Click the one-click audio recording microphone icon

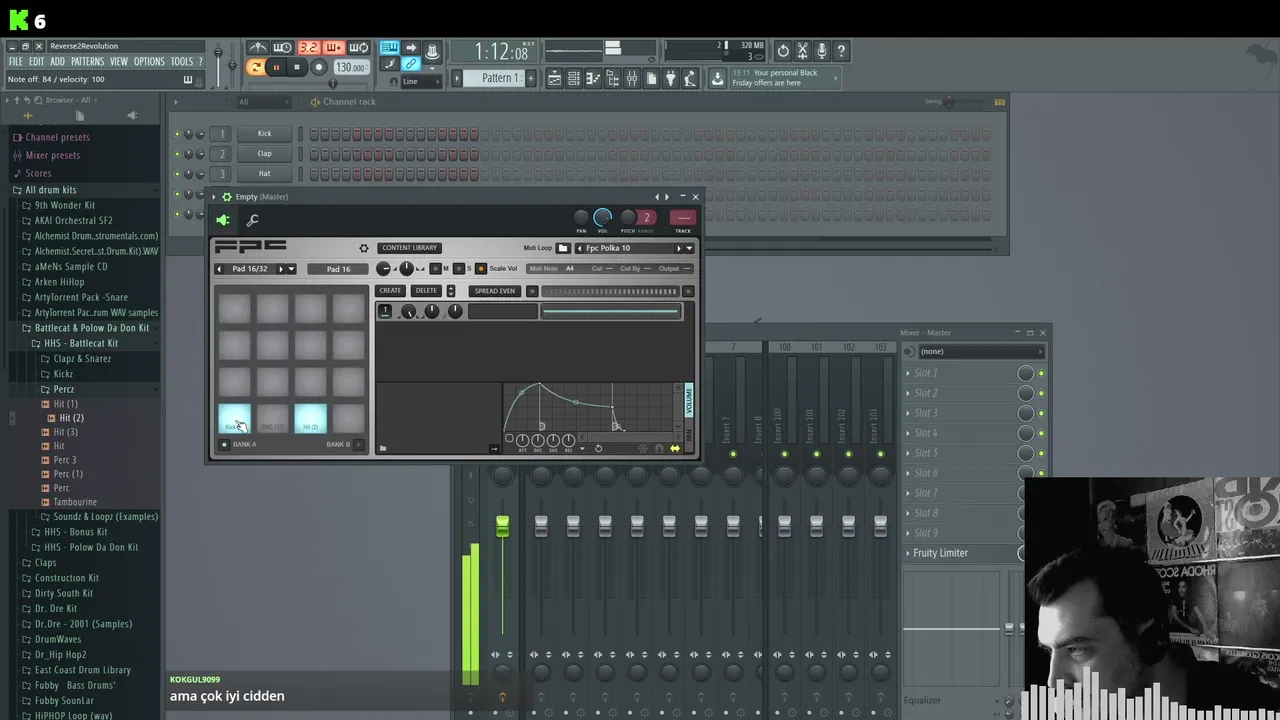click(822, 50)
